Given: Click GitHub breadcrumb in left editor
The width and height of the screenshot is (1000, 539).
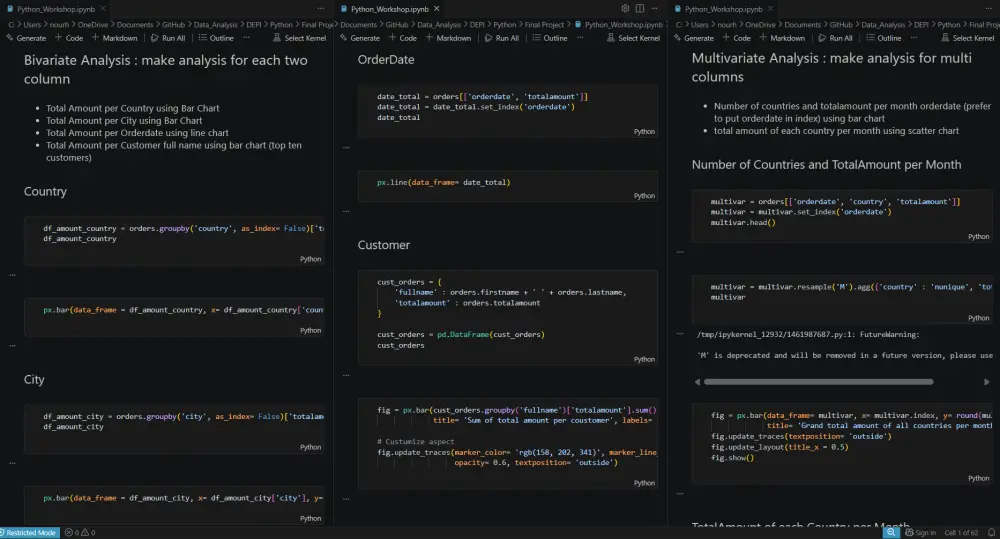Looking at the screenshot, I should click(173, 25).
